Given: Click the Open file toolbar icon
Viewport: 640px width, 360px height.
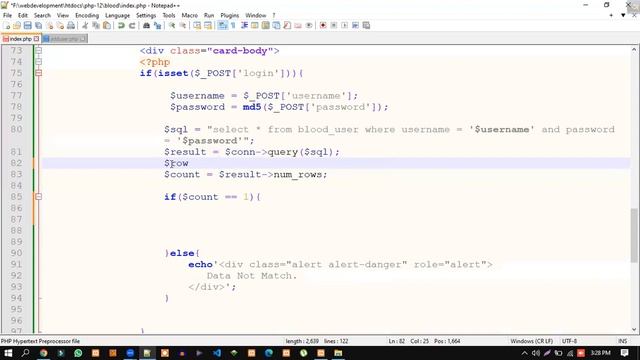Looking at the screenshot, I should tap(17, 26).
